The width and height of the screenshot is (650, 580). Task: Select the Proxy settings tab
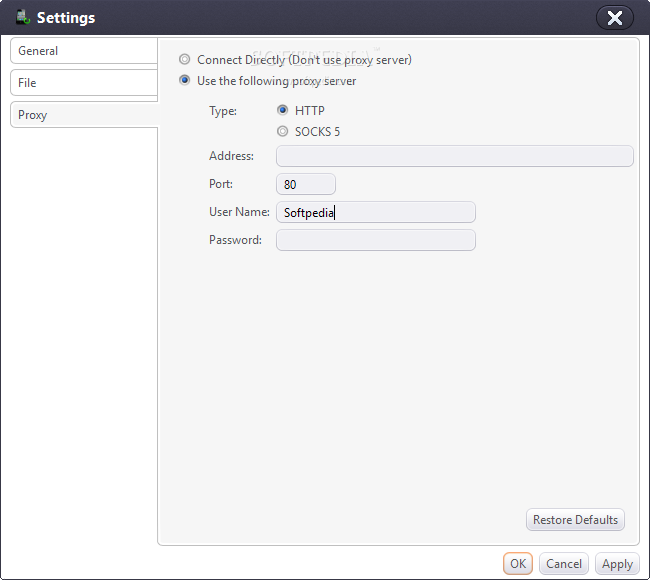click(84, 115)
